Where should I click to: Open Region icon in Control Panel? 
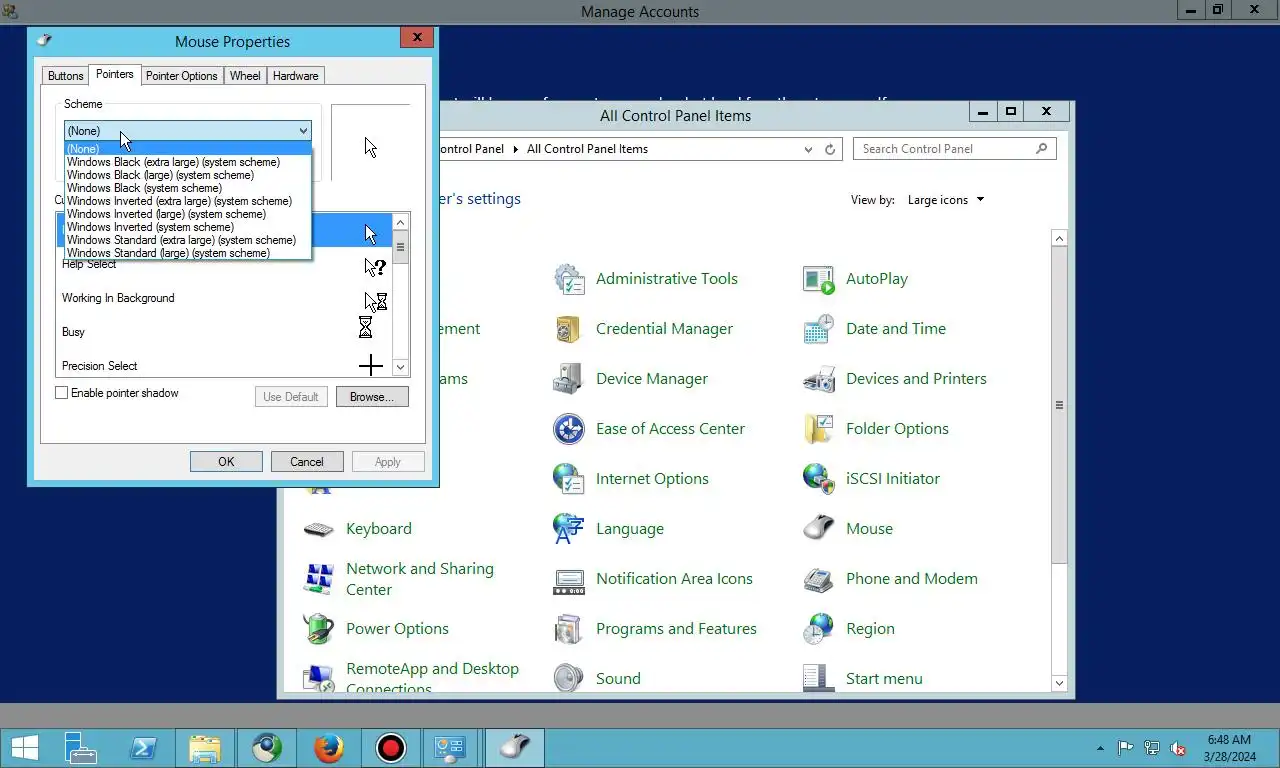click(819, 629)
